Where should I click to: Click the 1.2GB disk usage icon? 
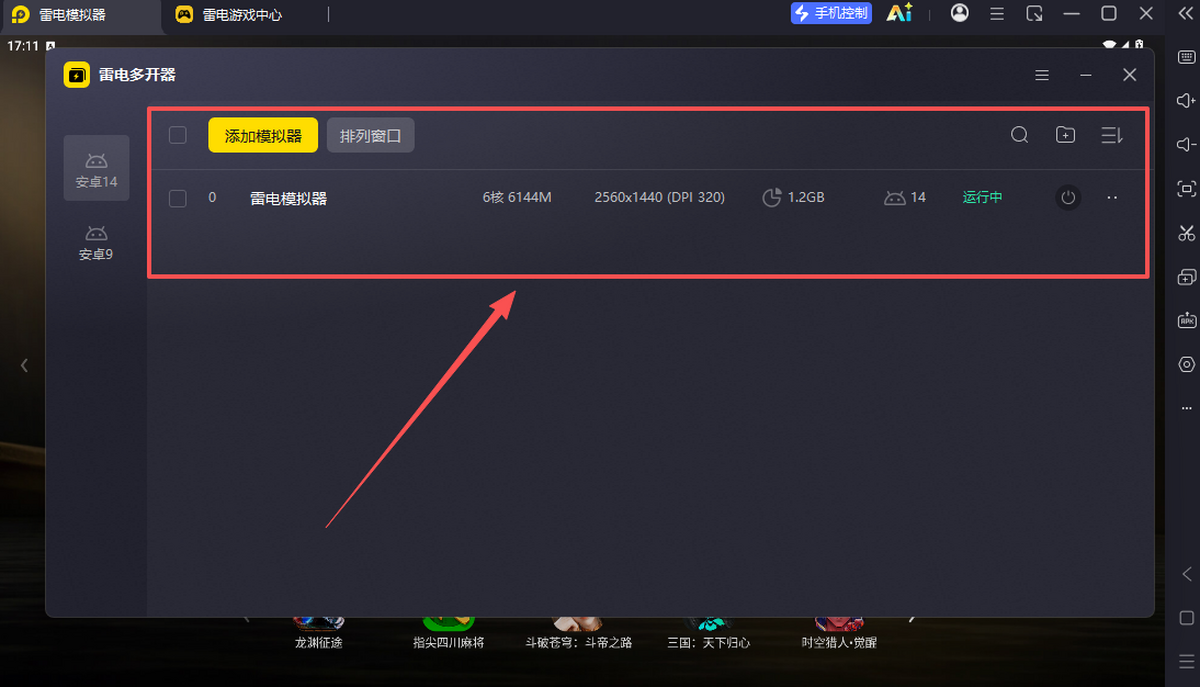(x=772, y=198)
